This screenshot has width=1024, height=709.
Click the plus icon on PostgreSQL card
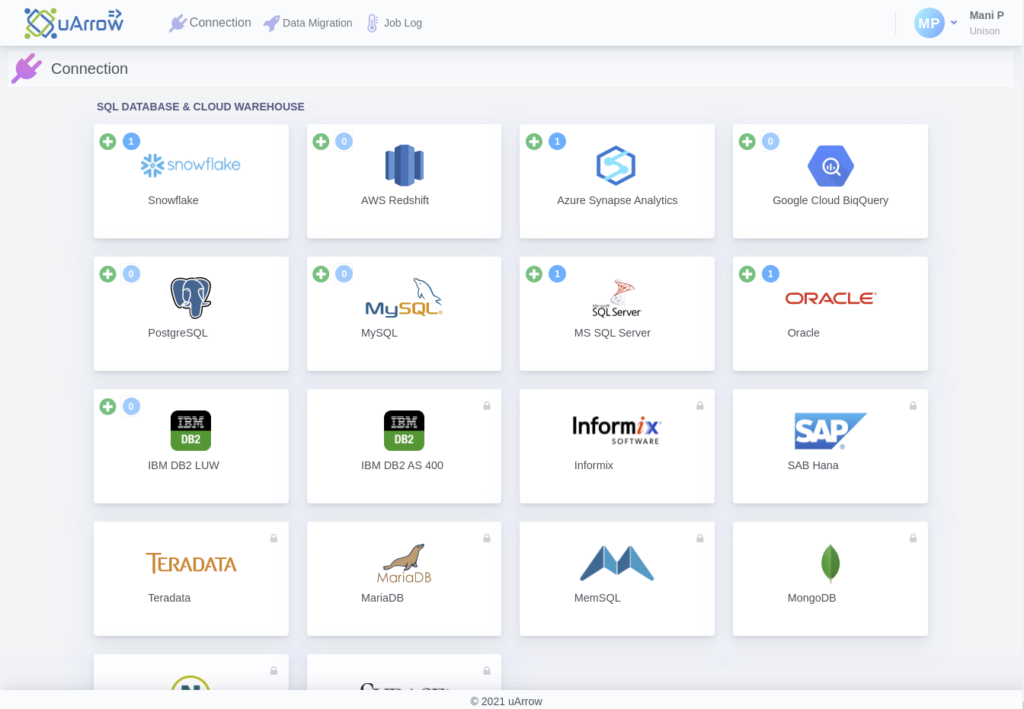click(x=108, y=273)
